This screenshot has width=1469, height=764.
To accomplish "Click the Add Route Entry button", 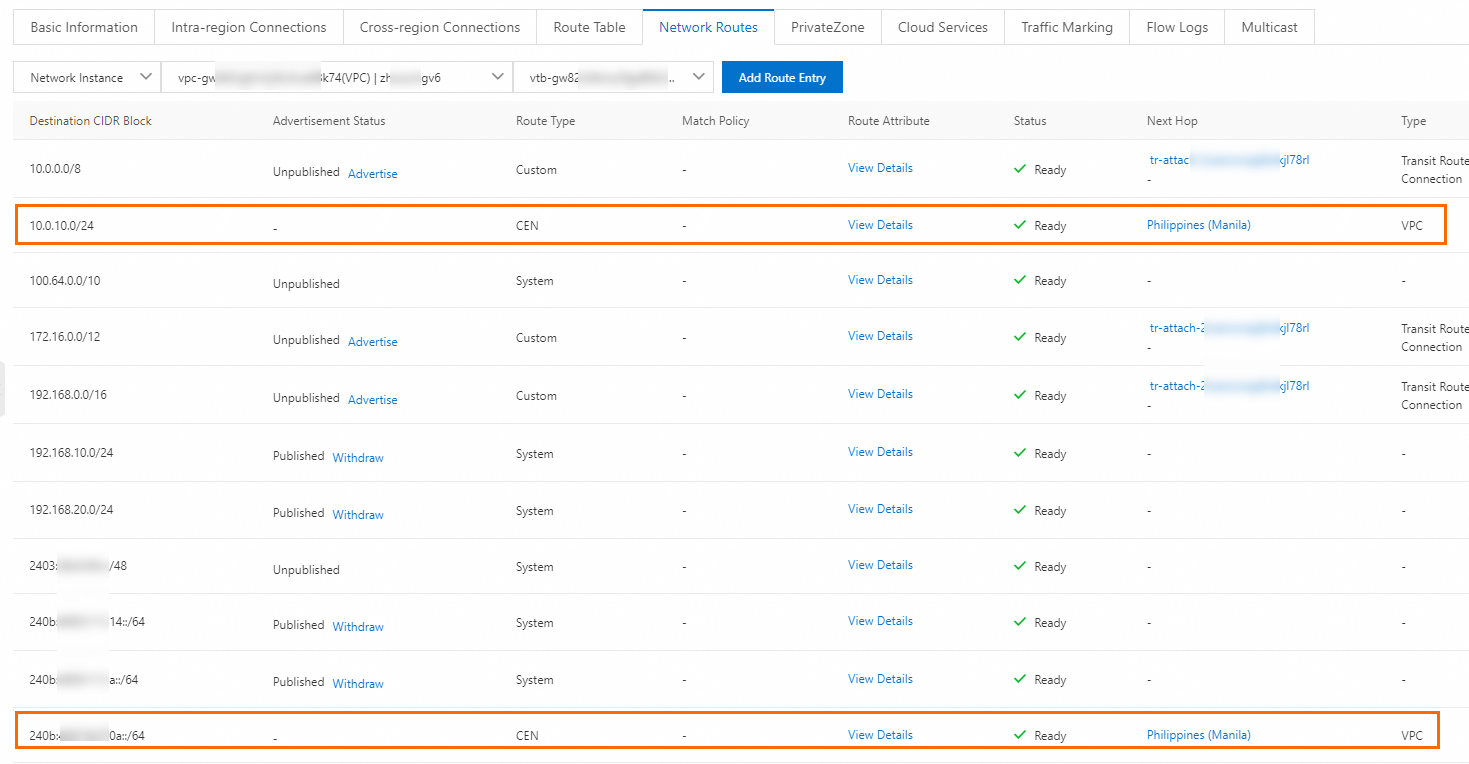I will pyautogui.click(x=782, y=78).
